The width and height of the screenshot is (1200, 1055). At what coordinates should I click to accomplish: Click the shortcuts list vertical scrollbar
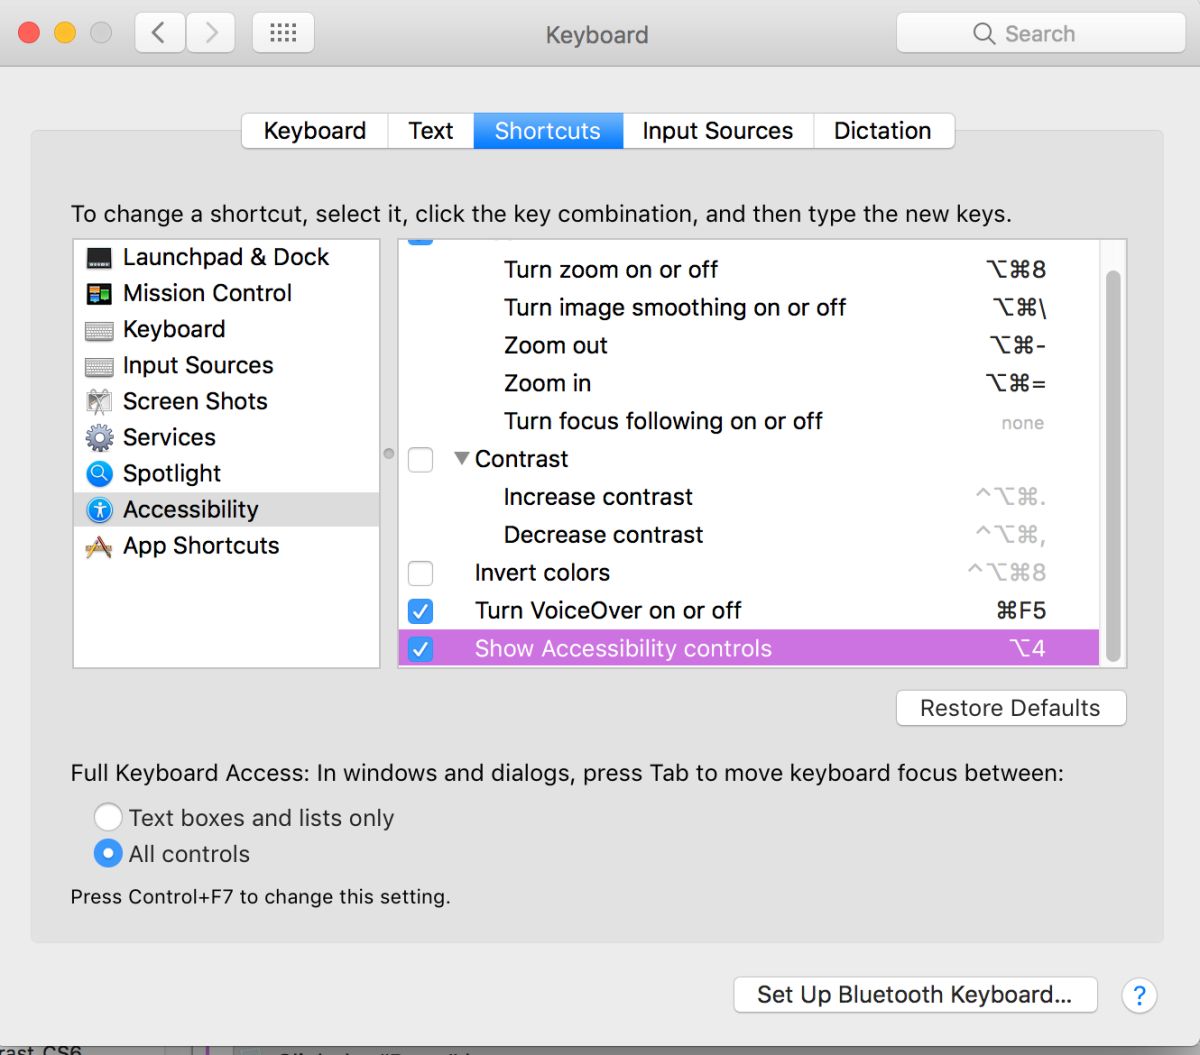(1113, 466)
